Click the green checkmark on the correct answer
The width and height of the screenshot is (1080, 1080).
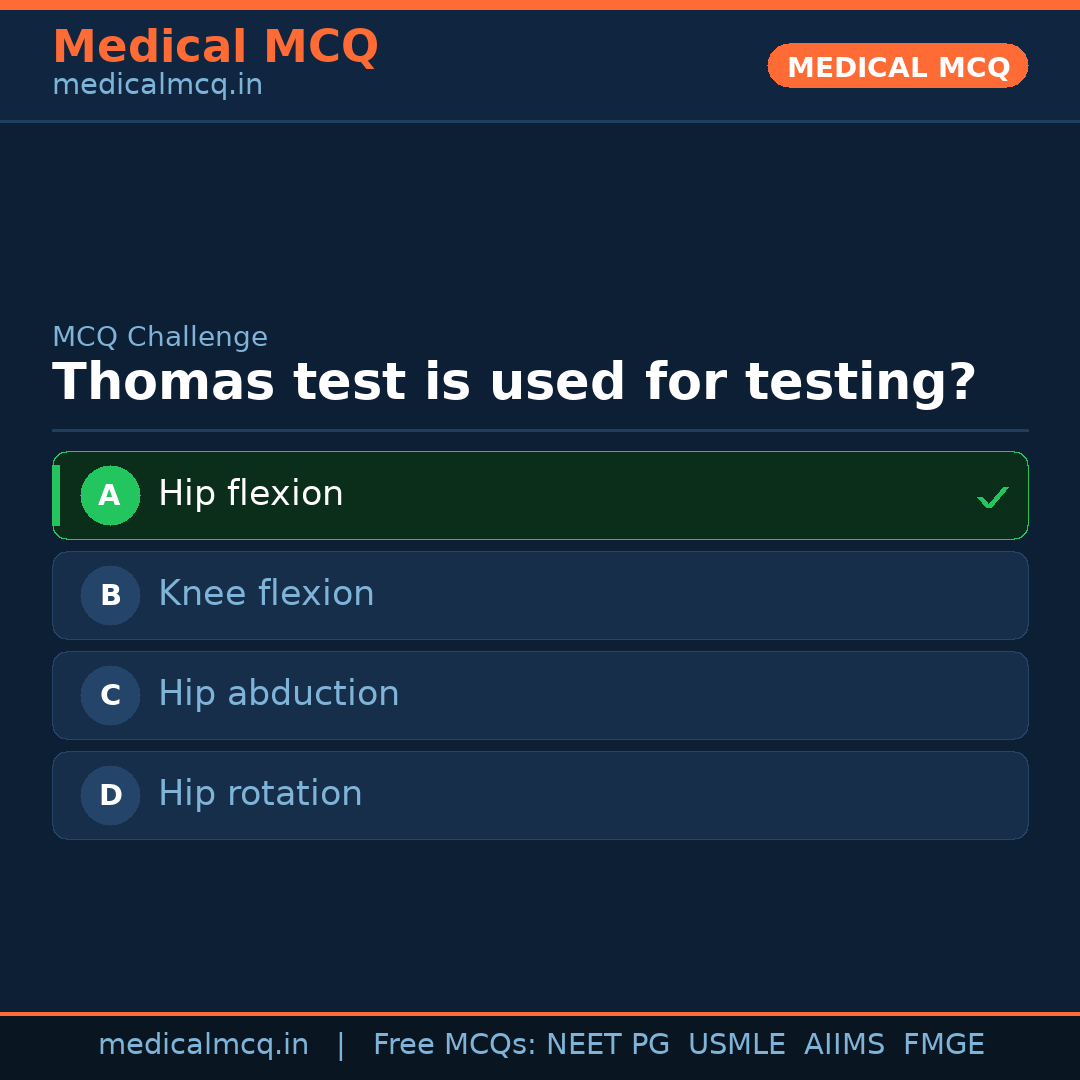pos(991,495)
